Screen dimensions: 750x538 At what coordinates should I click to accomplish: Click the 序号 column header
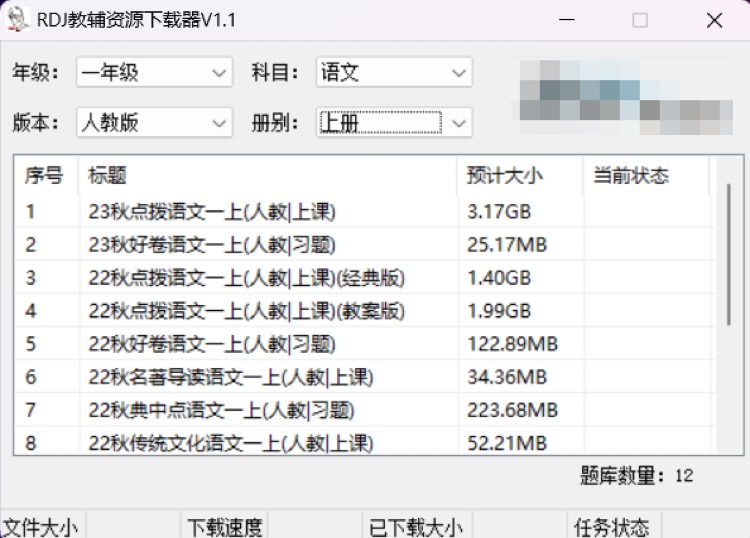click(x=46, y=176)
